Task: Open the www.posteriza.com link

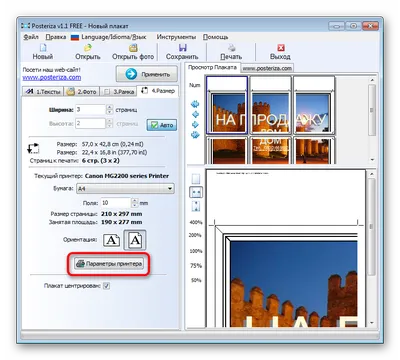Action: [52, 77]
